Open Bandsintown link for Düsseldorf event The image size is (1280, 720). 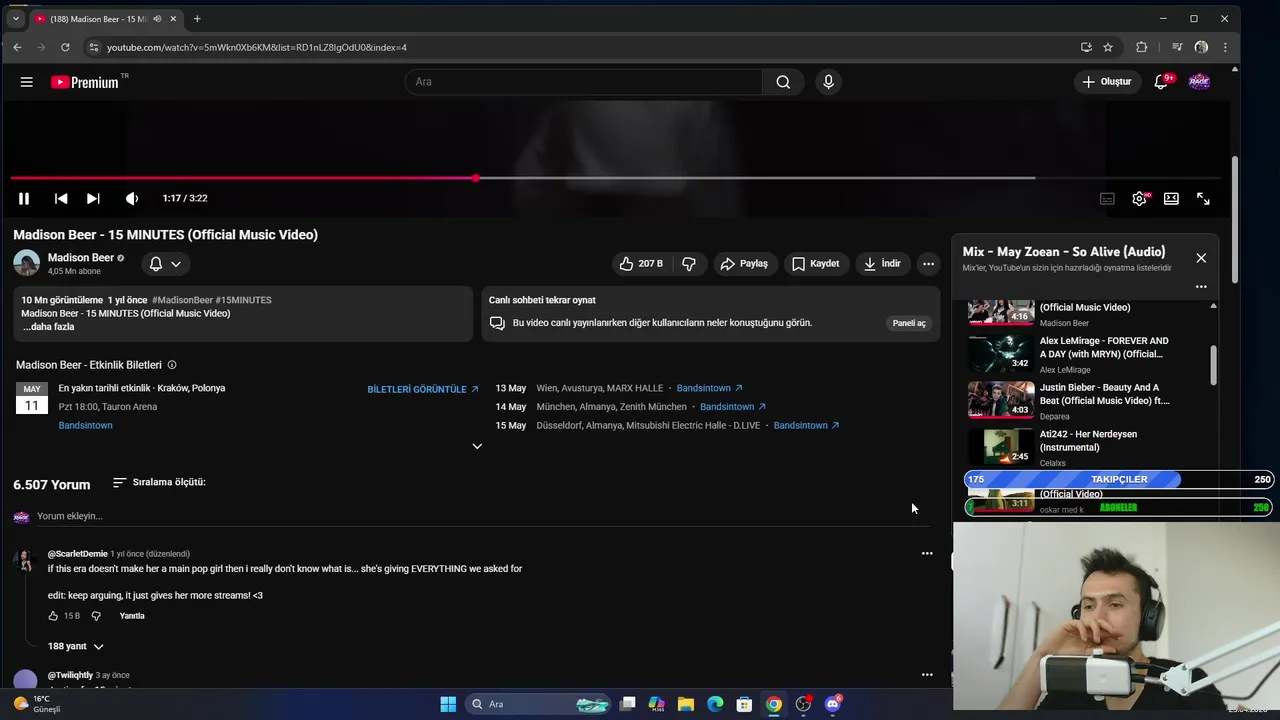[806, 426]
